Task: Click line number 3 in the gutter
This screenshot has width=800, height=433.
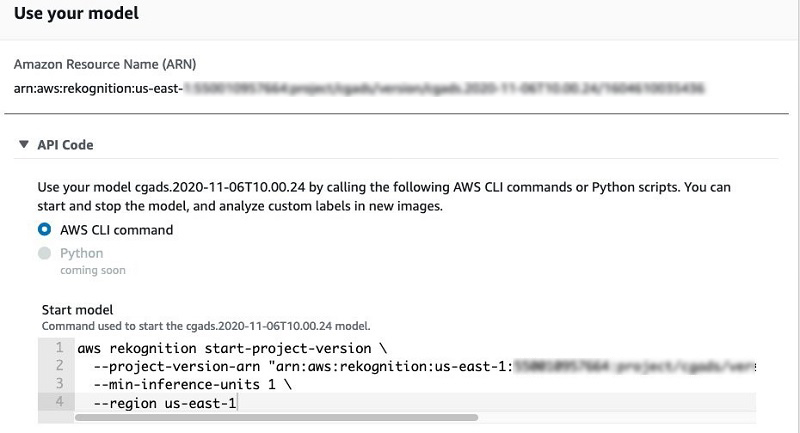Action: pos(59,384)
